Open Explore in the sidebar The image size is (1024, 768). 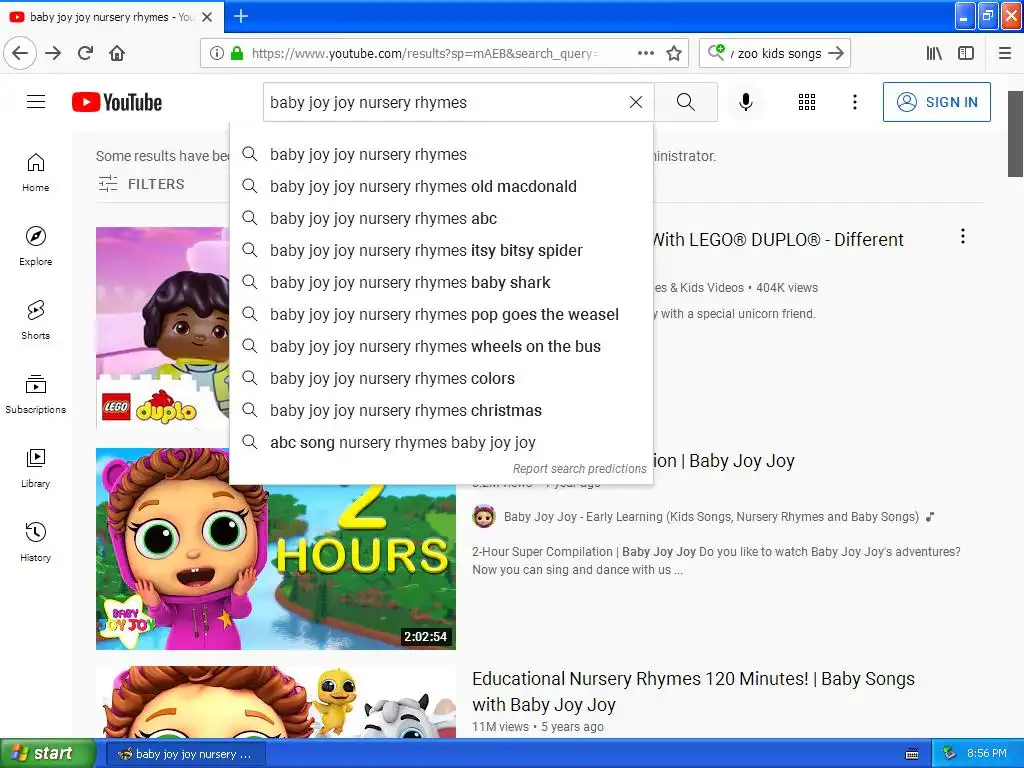[36, 246]
